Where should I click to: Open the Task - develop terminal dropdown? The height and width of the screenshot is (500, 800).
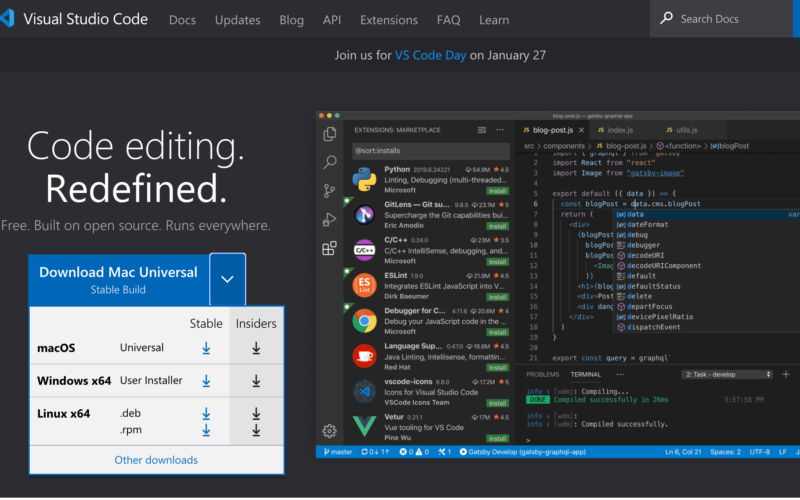[x=727, y=374]
